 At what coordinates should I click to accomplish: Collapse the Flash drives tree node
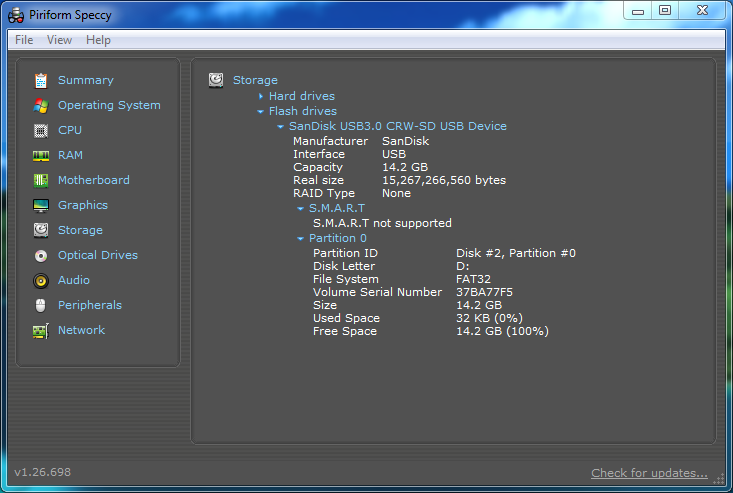[261, 111]
